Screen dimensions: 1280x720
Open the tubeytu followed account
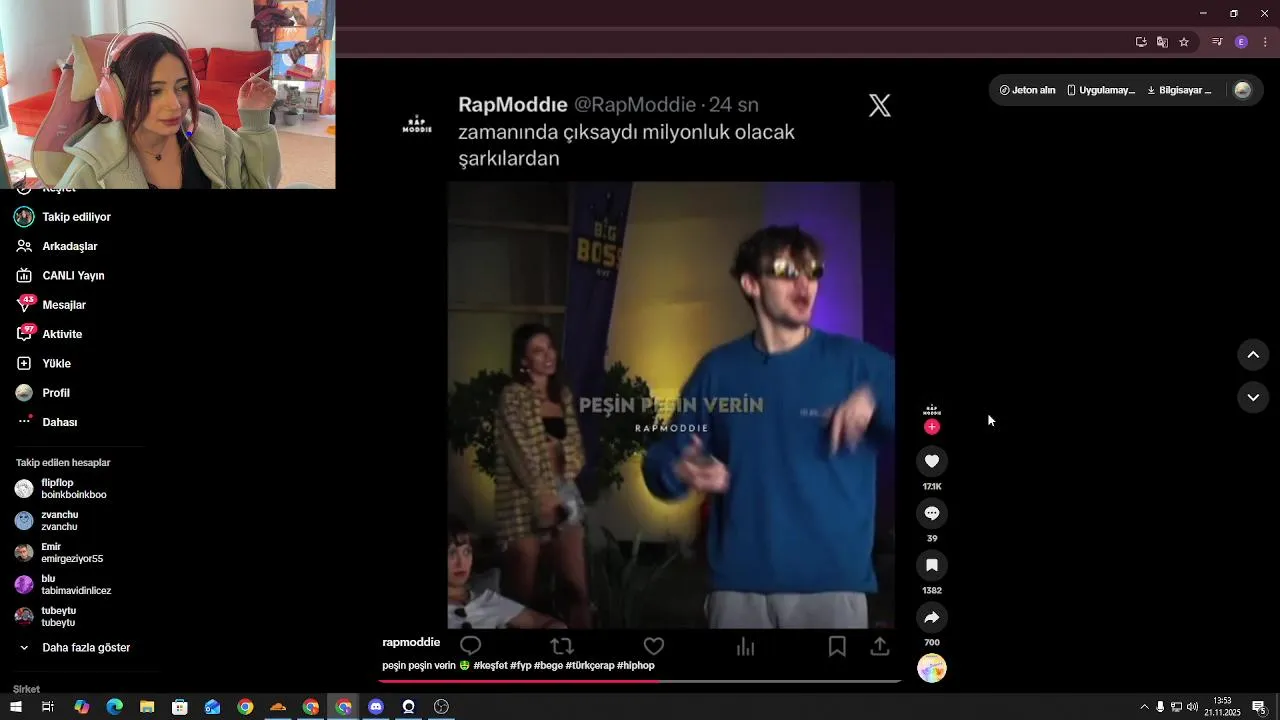tap(46, 617)
